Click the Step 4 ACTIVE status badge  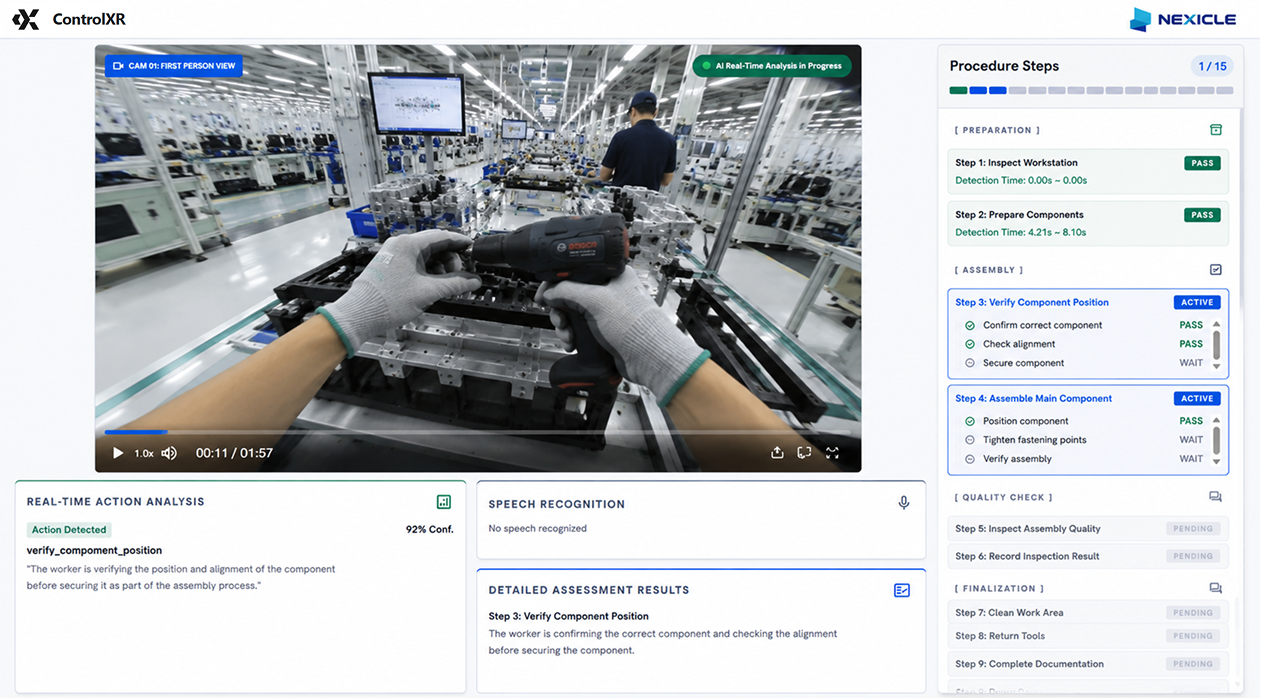(x=1197, y=398)
